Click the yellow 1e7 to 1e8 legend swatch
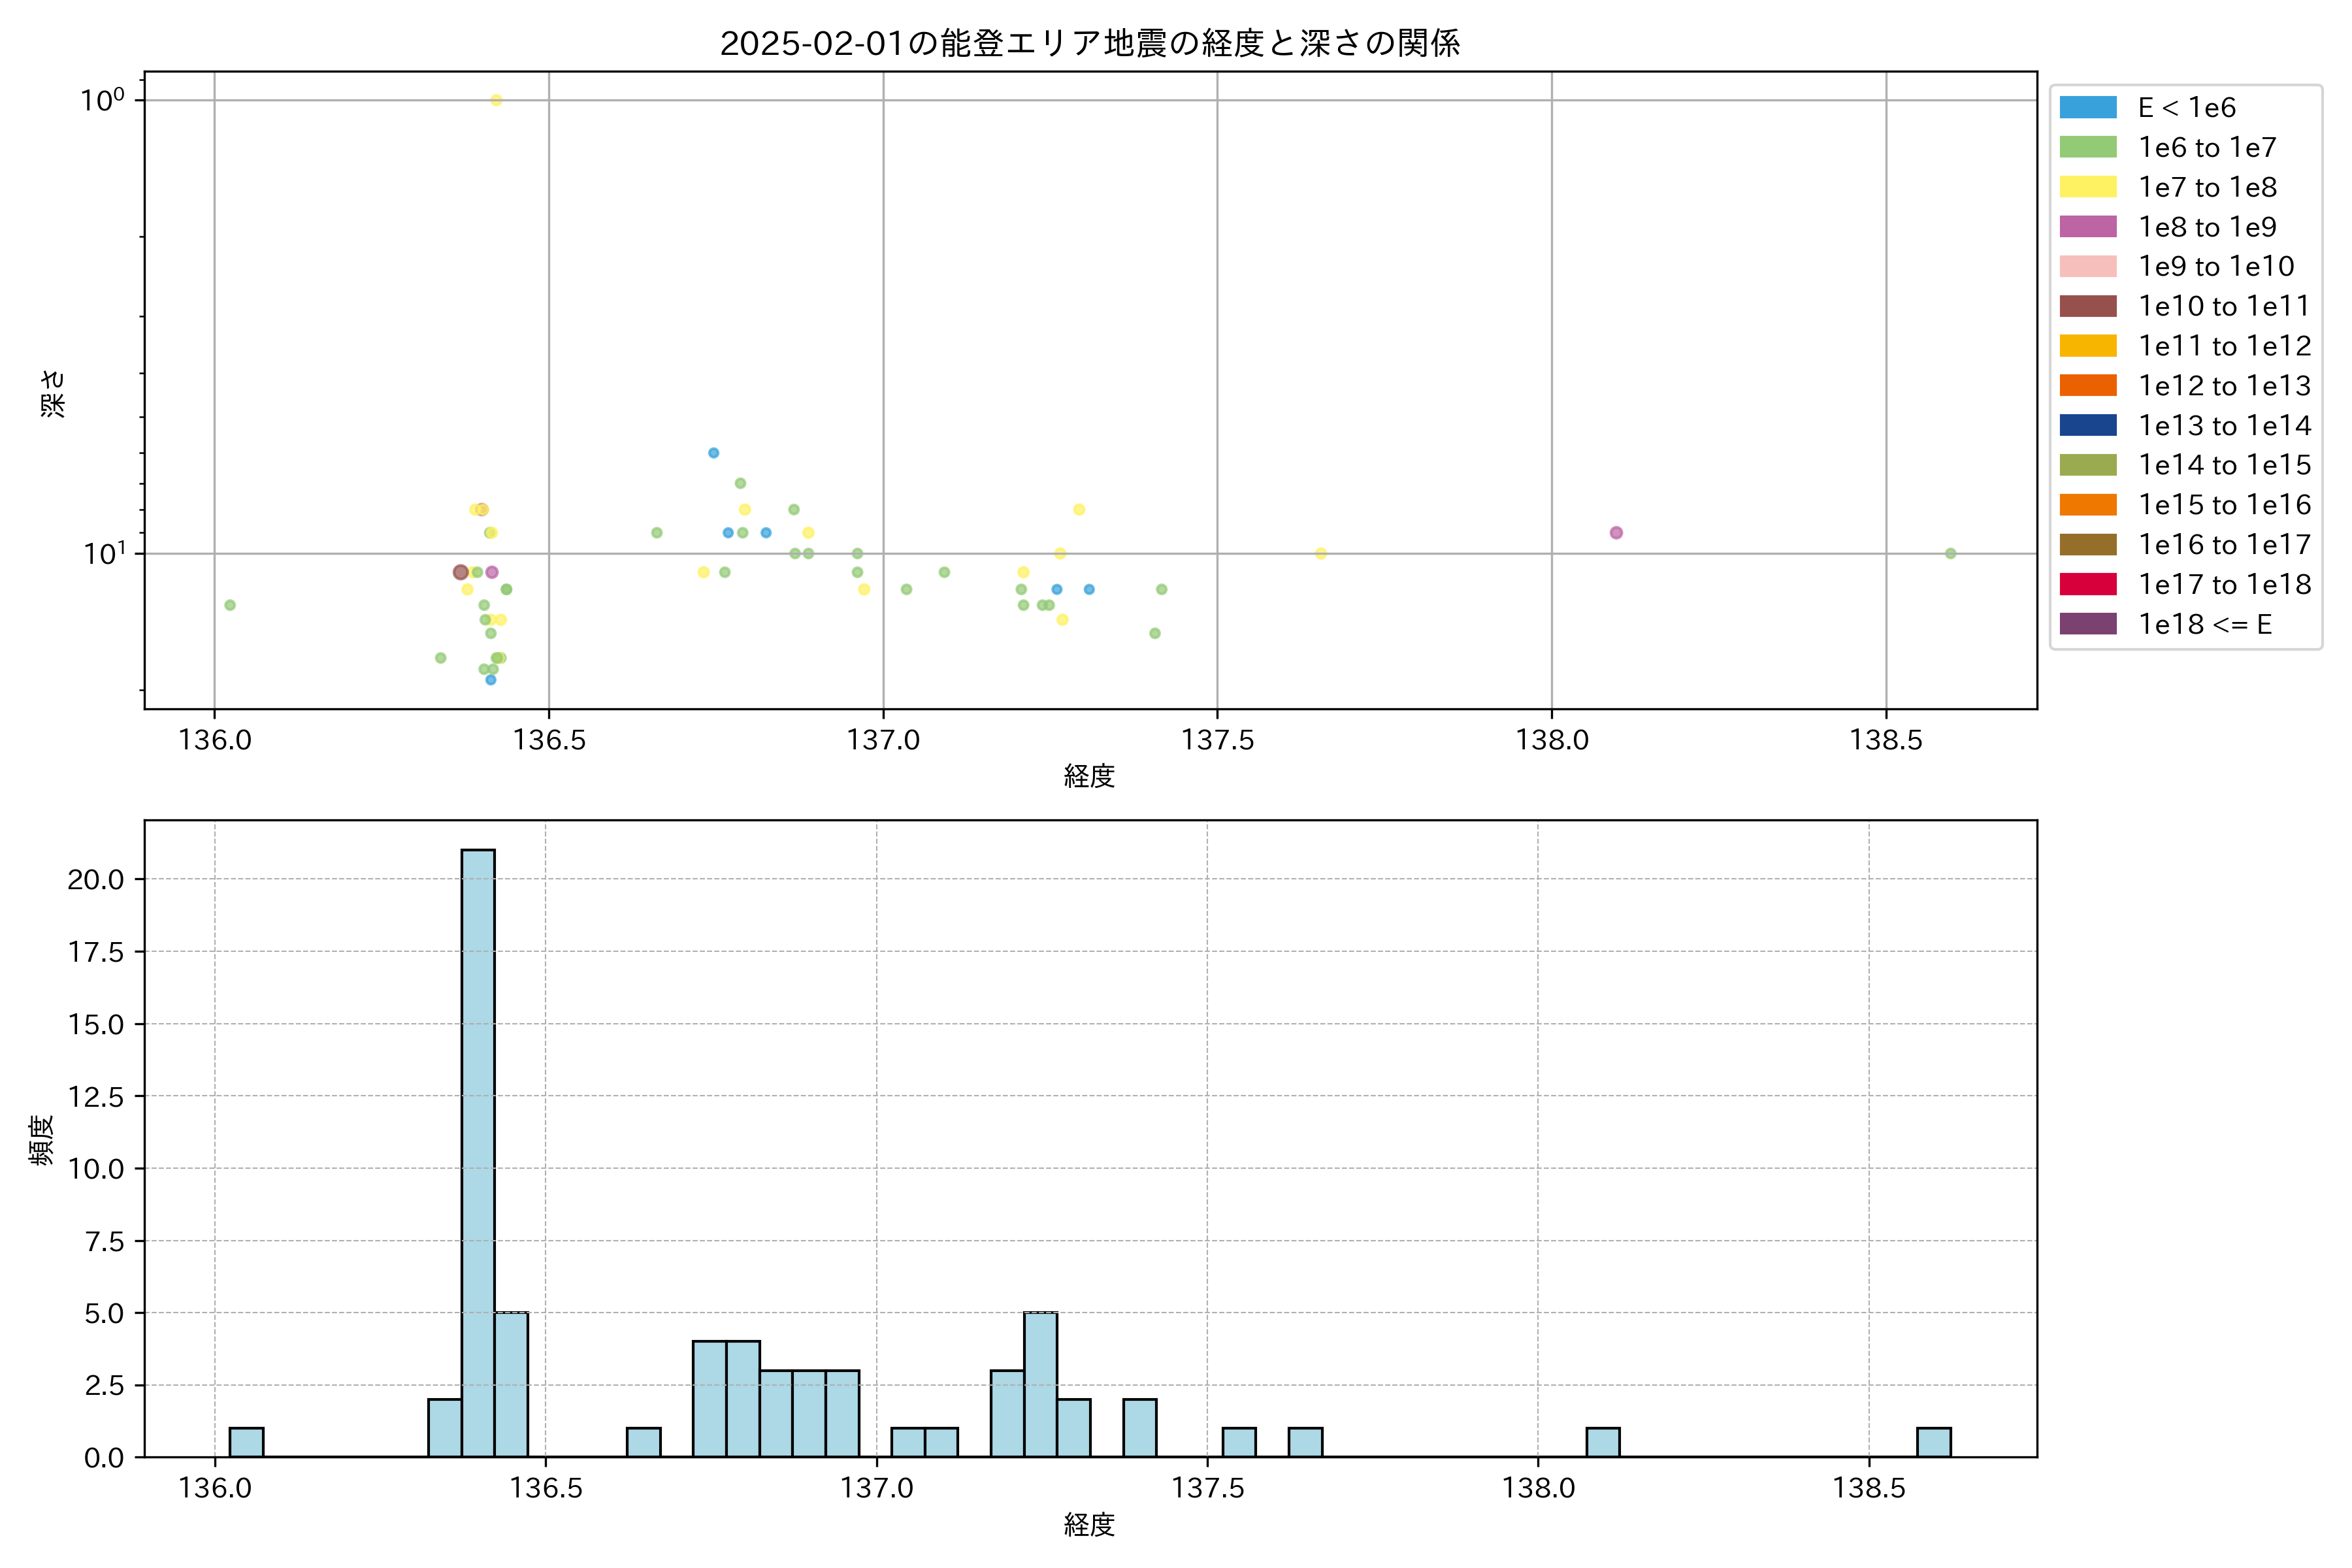The width and height of the screenshot is (2352, 1568). 2087,187
